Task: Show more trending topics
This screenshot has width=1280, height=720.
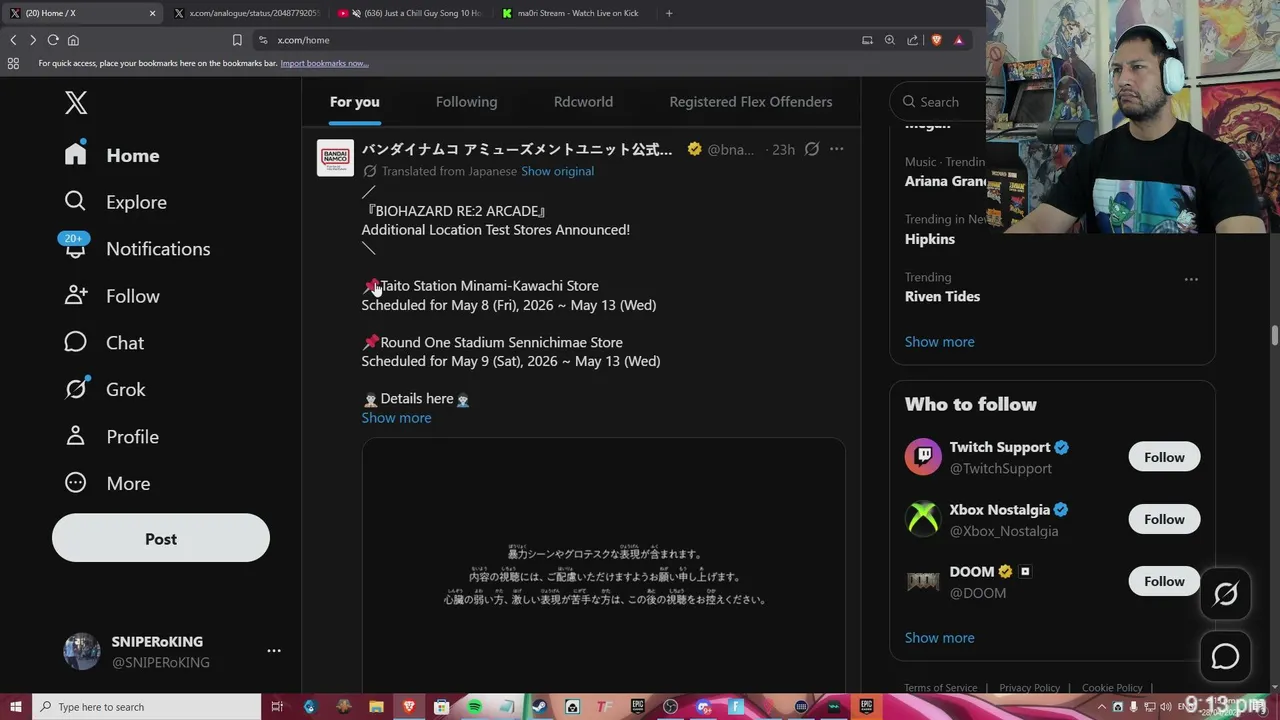Action: point(939,342)
